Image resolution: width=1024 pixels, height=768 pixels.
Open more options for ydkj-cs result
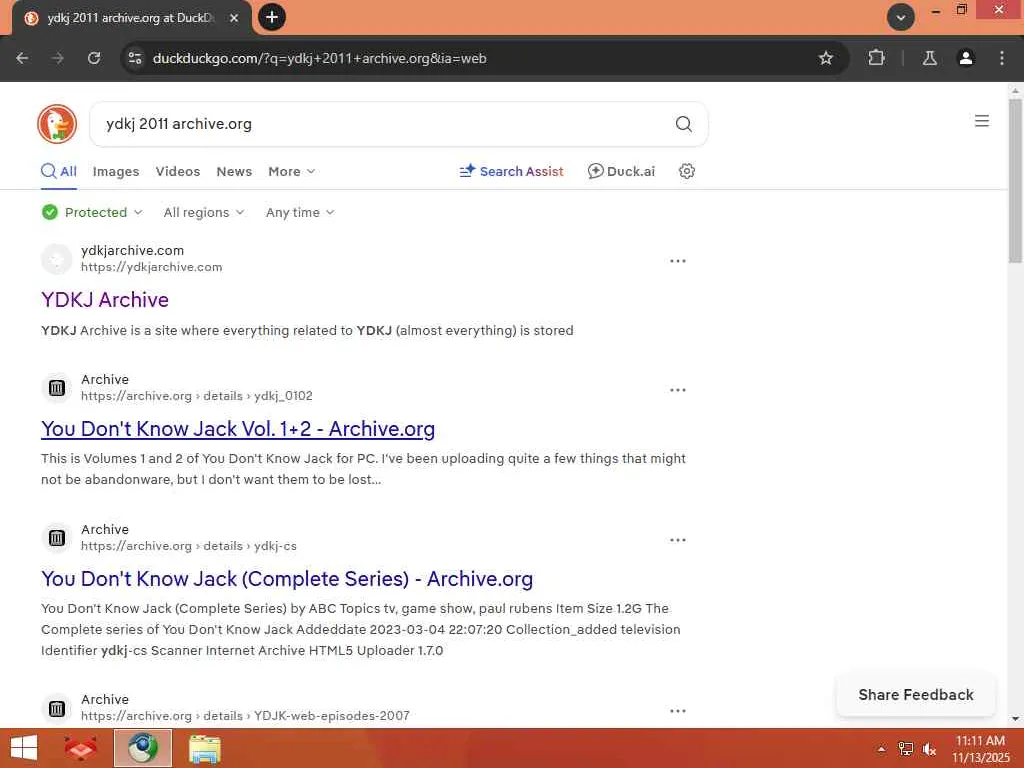coord(677,541)
